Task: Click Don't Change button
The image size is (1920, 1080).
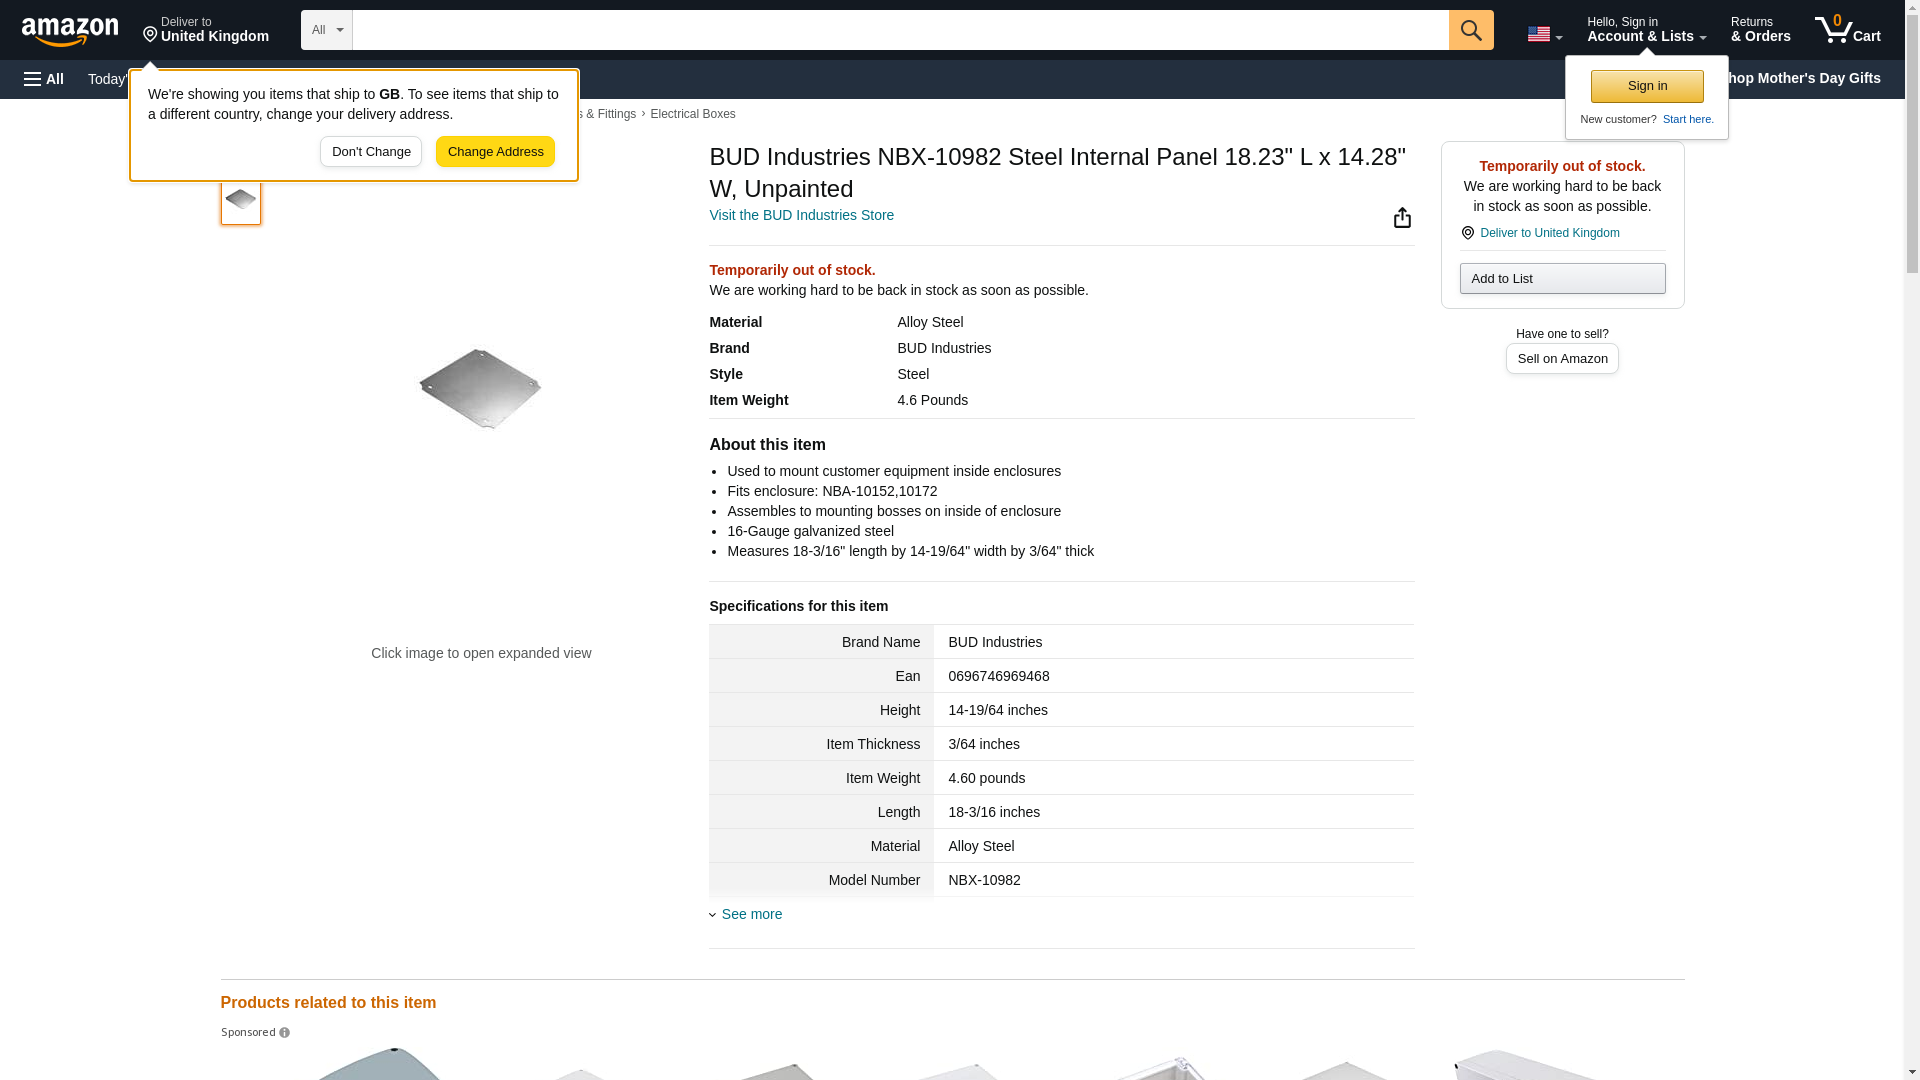Action: click(x=371, y=152)
